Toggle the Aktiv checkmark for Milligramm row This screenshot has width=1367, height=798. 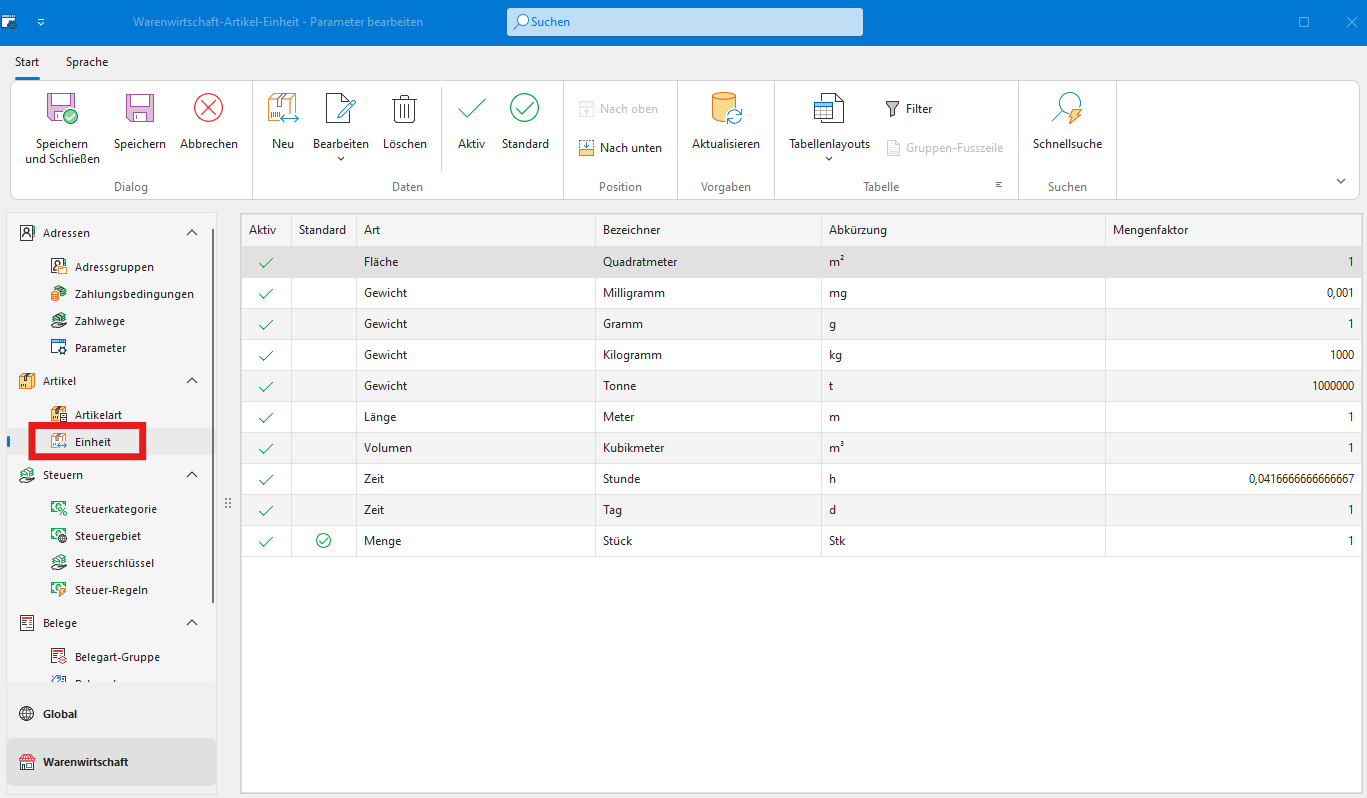tap(265, 294)
